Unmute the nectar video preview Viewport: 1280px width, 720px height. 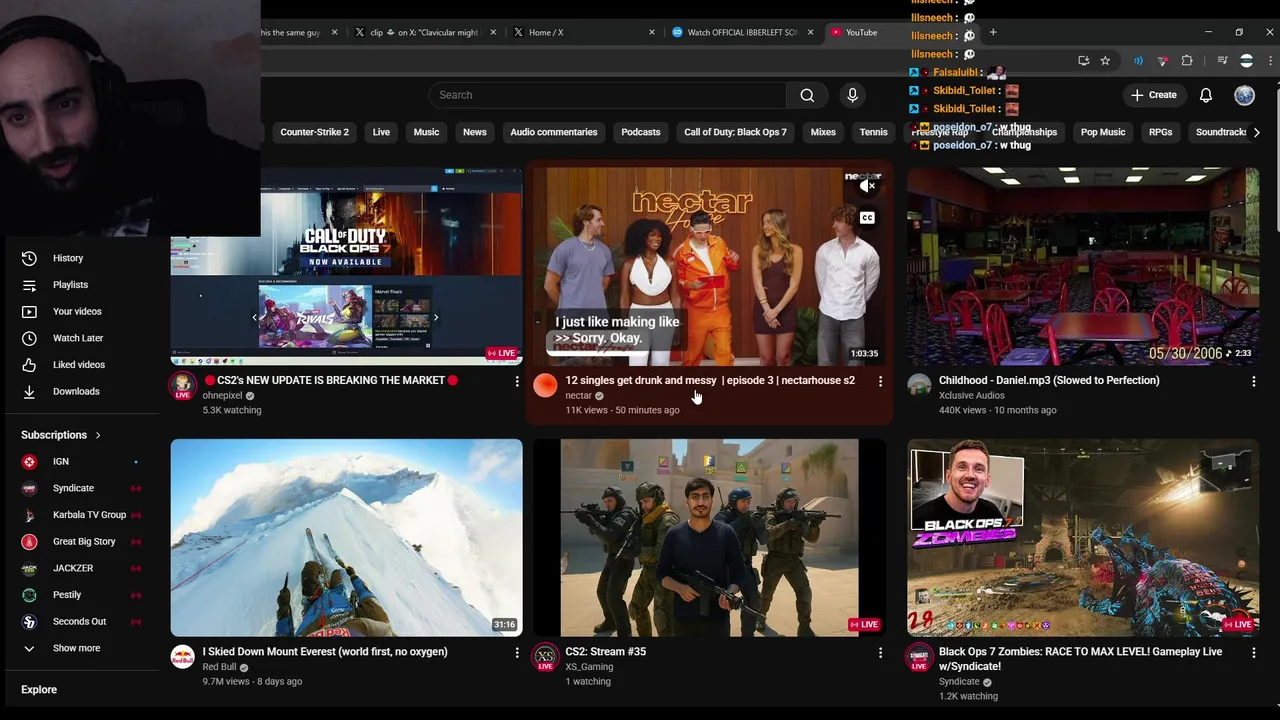tap(867, 186)
